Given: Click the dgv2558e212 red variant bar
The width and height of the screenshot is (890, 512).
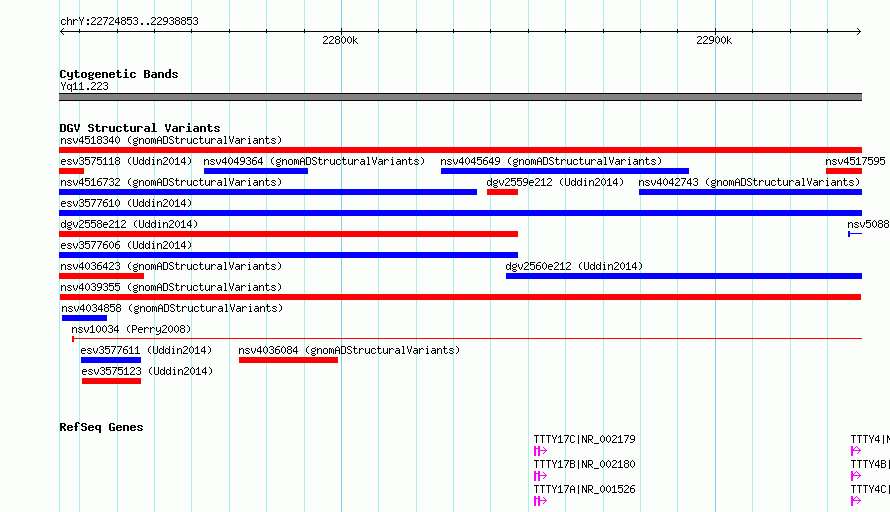Looking at the screenshot, I should pyautogui.click(x=288, y=234).
